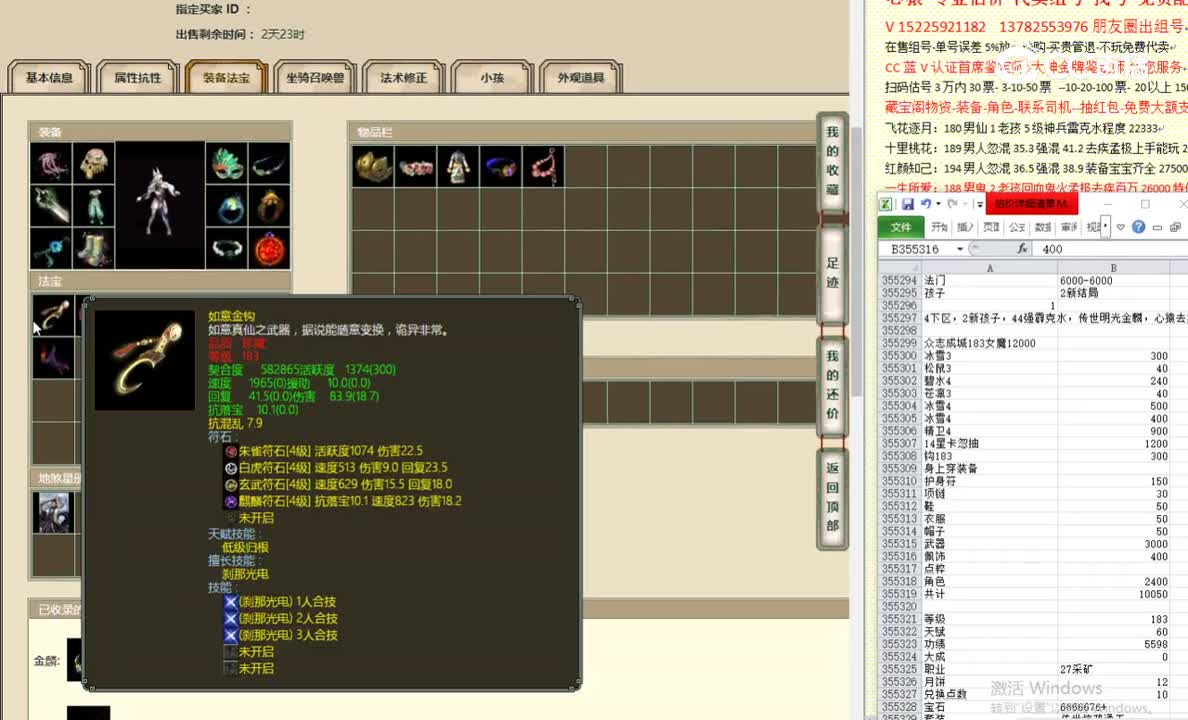Click the blue dagger icon in the item bar
This screenshot has height=720, width=1188.
pos(501,166)
